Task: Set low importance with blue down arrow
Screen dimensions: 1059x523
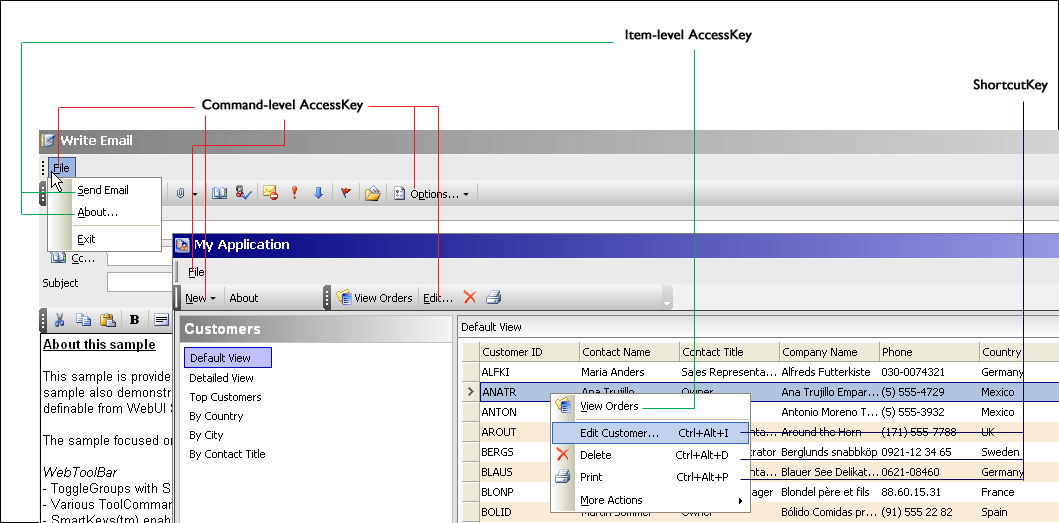Action: [319, 193]
